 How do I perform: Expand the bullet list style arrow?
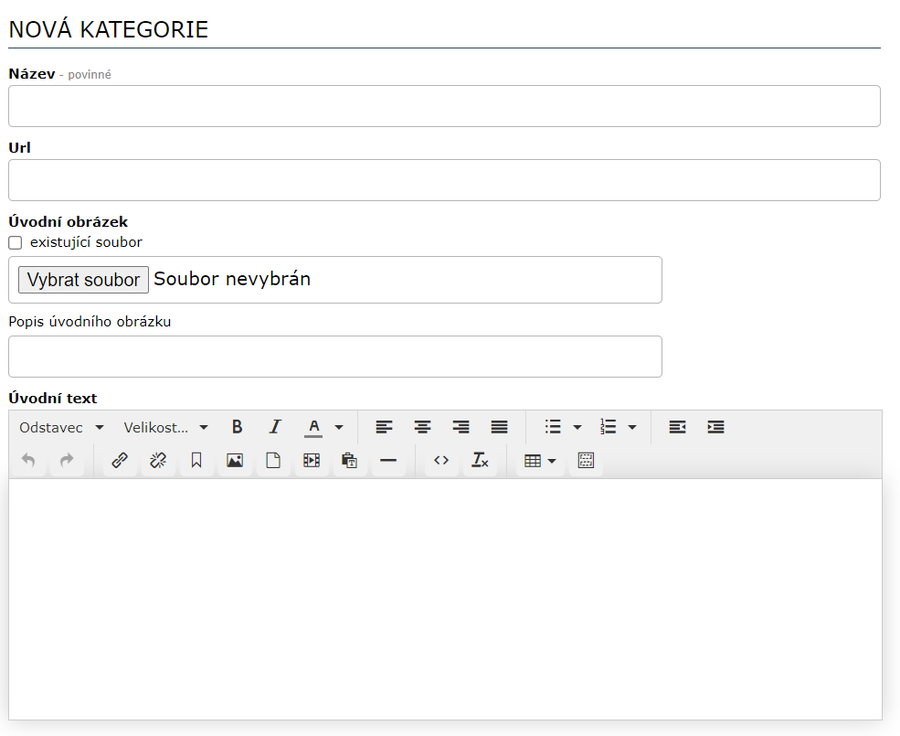pos(577,427)
